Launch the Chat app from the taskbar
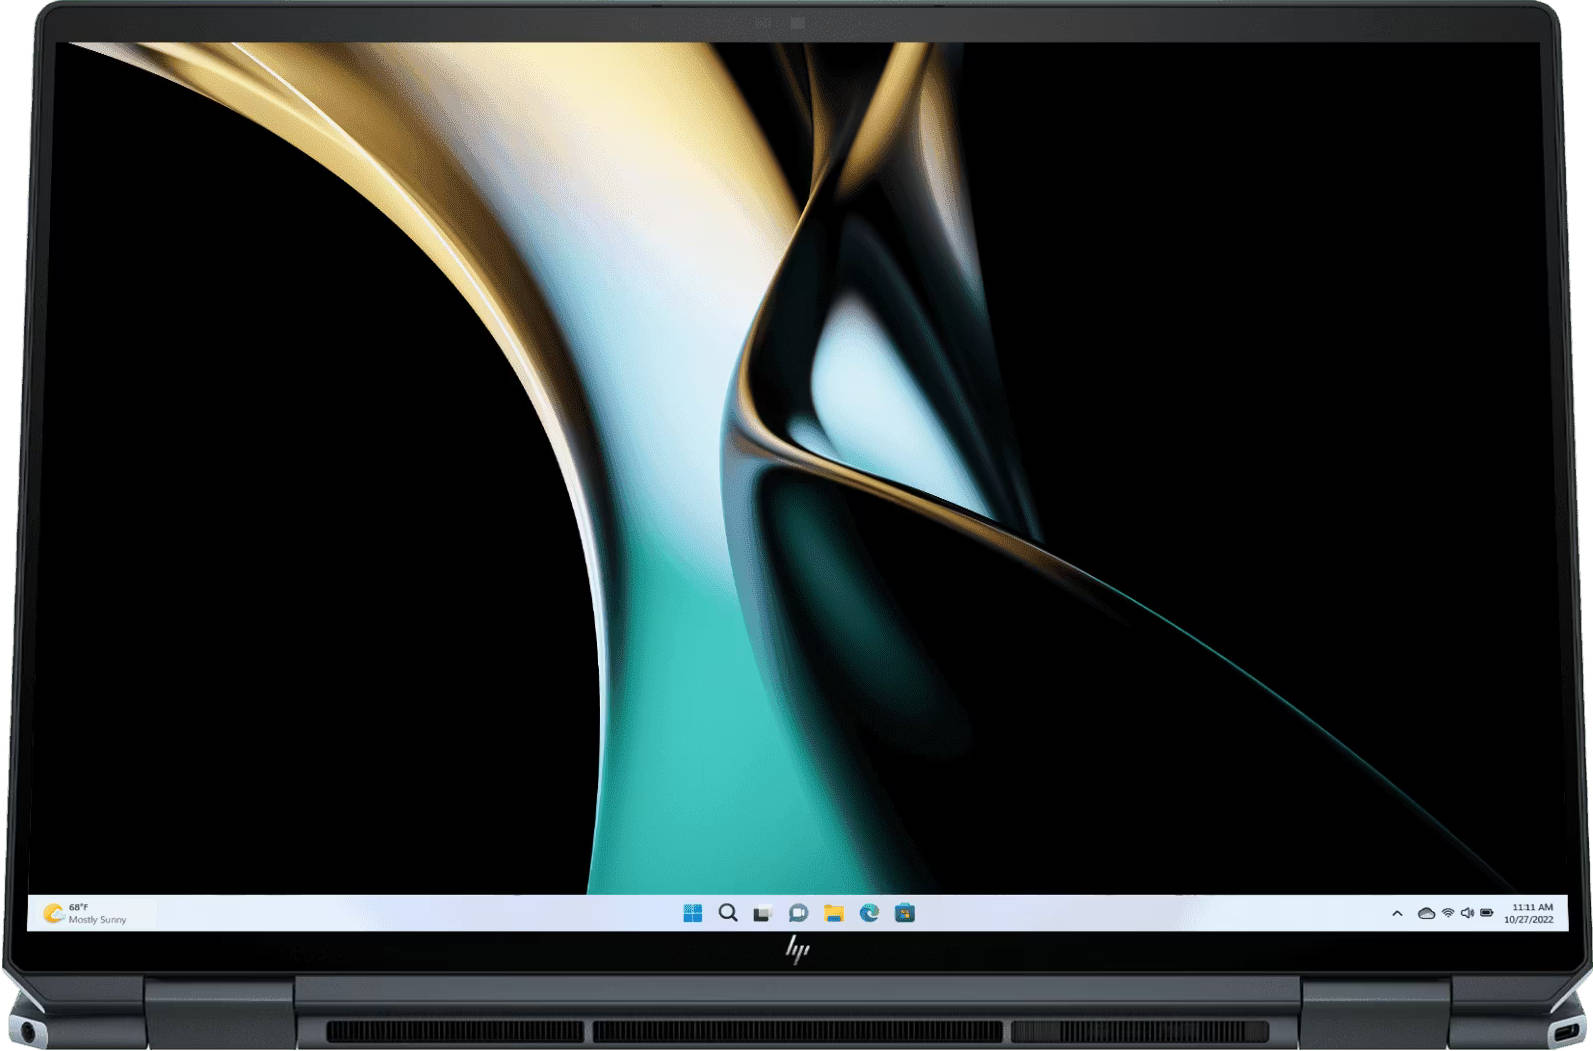This screenshot has width=1593, height=1051. coord(798,913)
